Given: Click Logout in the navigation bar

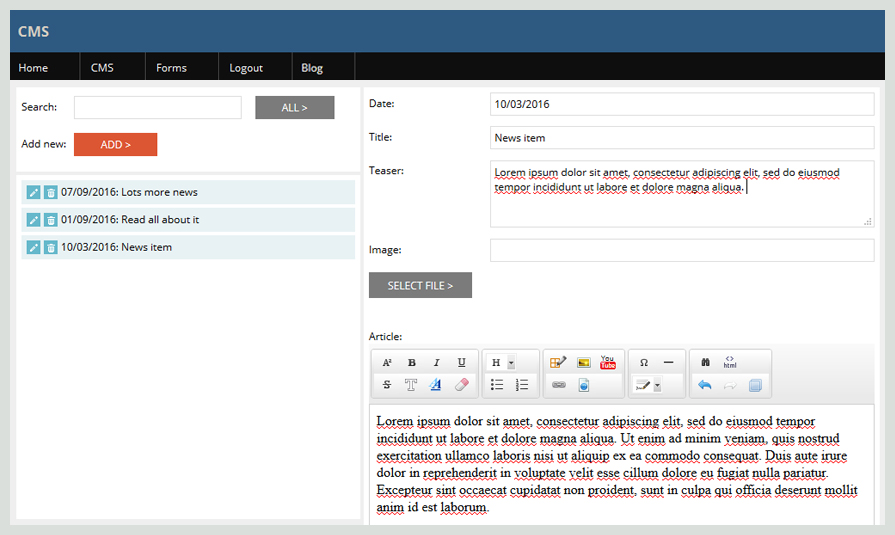Looking at the screenshot, I should click(246, 67).
